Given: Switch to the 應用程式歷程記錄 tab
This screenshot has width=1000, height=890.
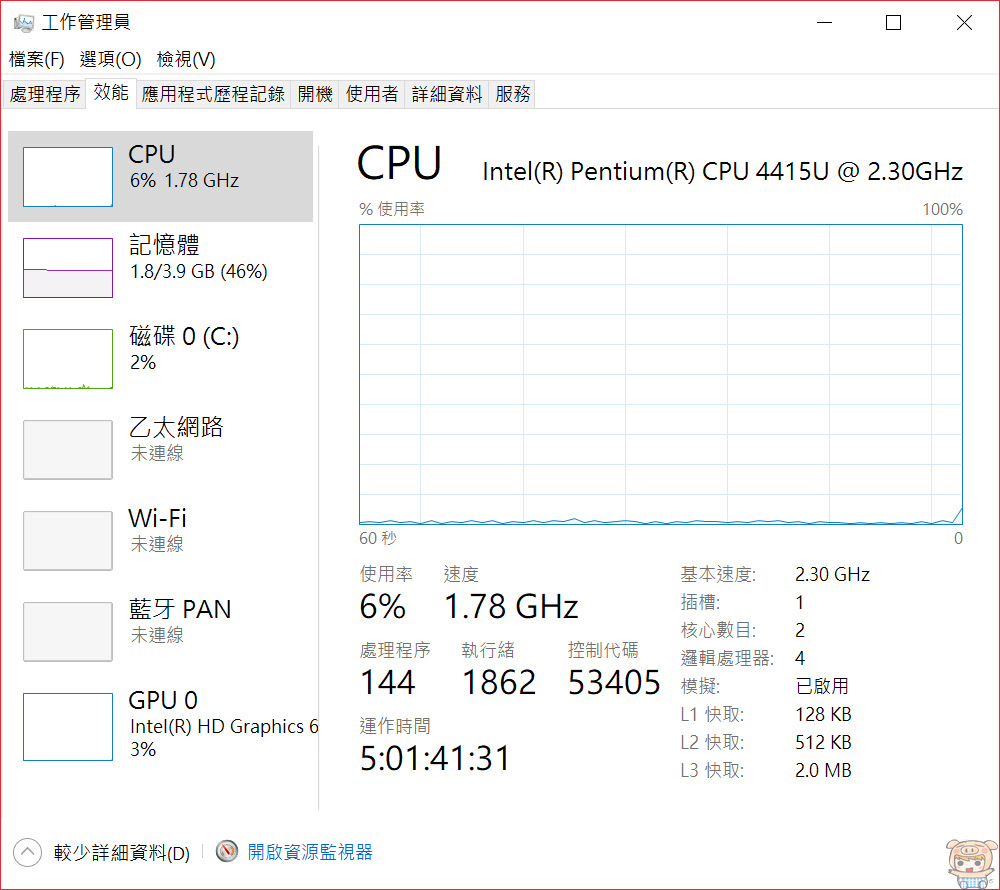Looking at the screenshot, I should coord(213,94).
